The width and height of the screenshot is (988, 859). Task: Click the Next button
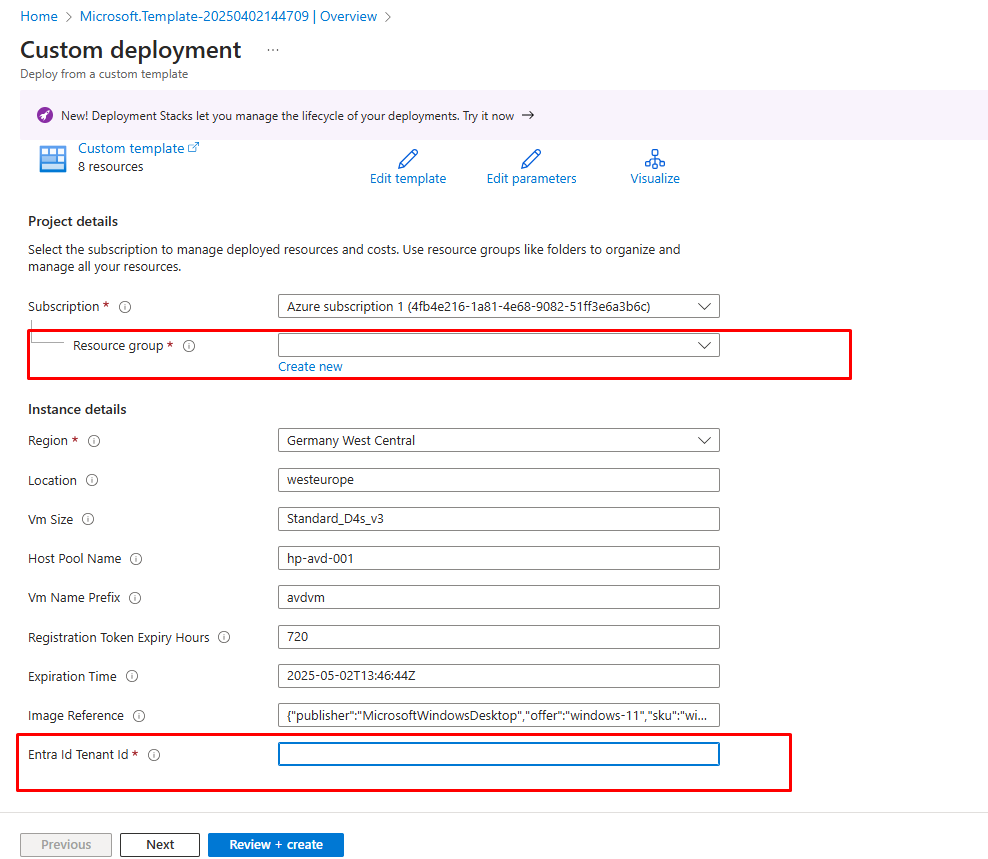tap(160, 845)
